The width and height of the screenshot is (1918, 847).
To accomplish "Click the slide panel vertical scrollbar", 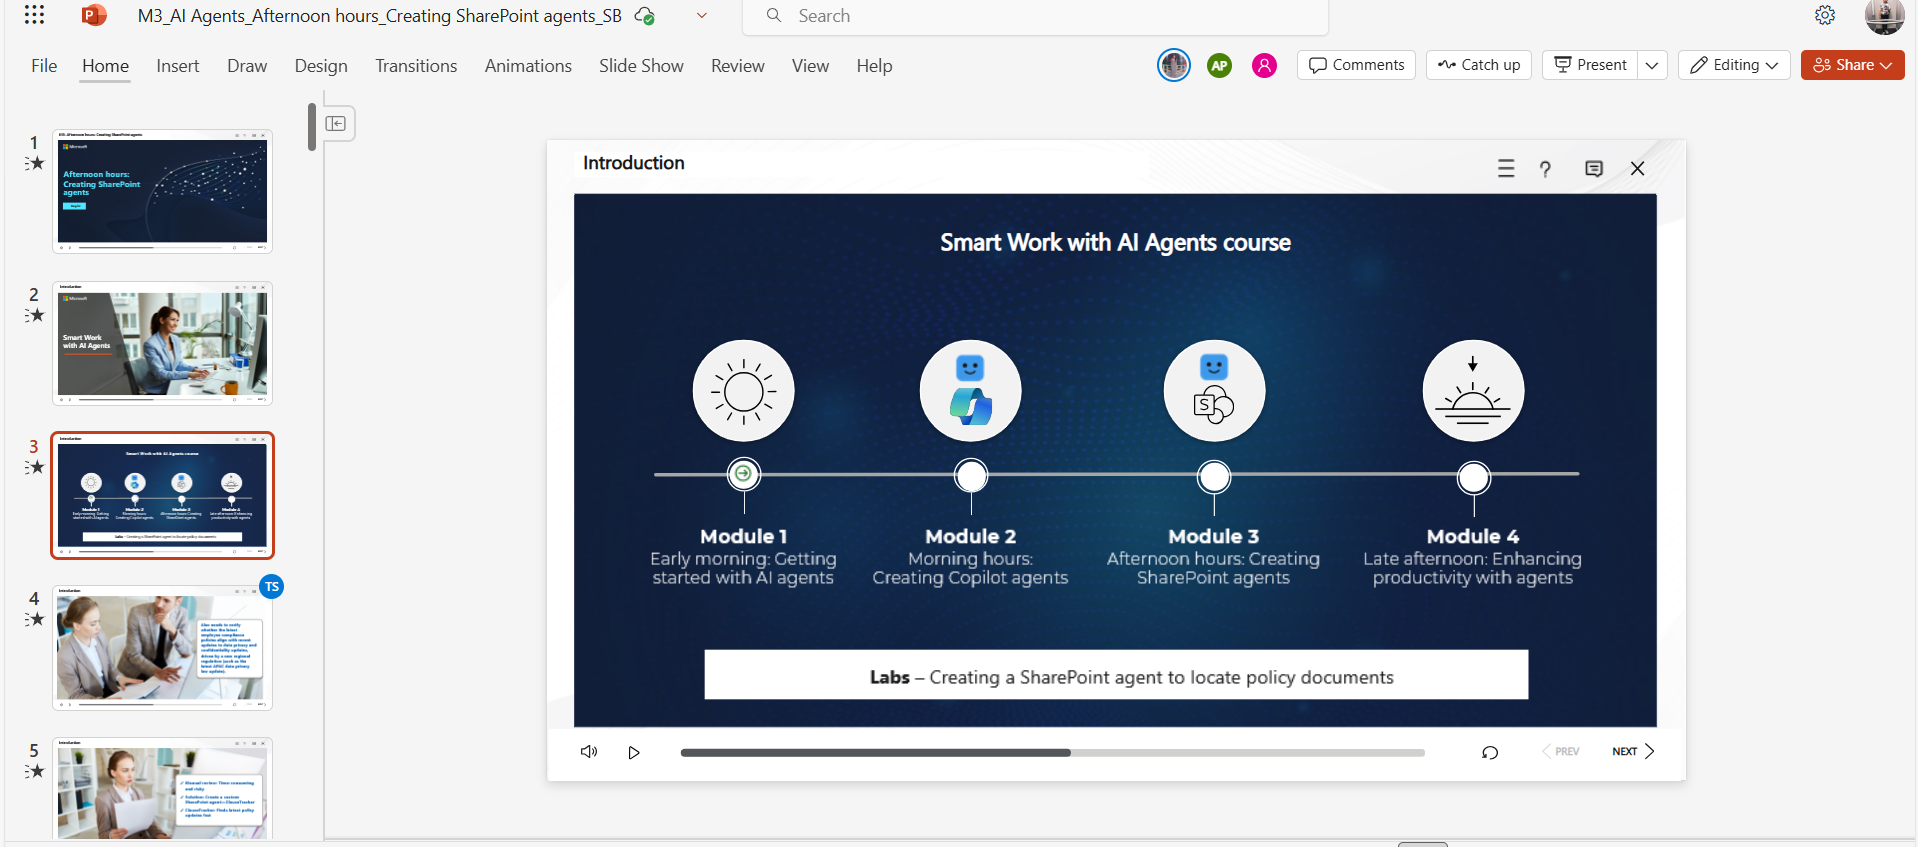I will [x=312, y=127].
